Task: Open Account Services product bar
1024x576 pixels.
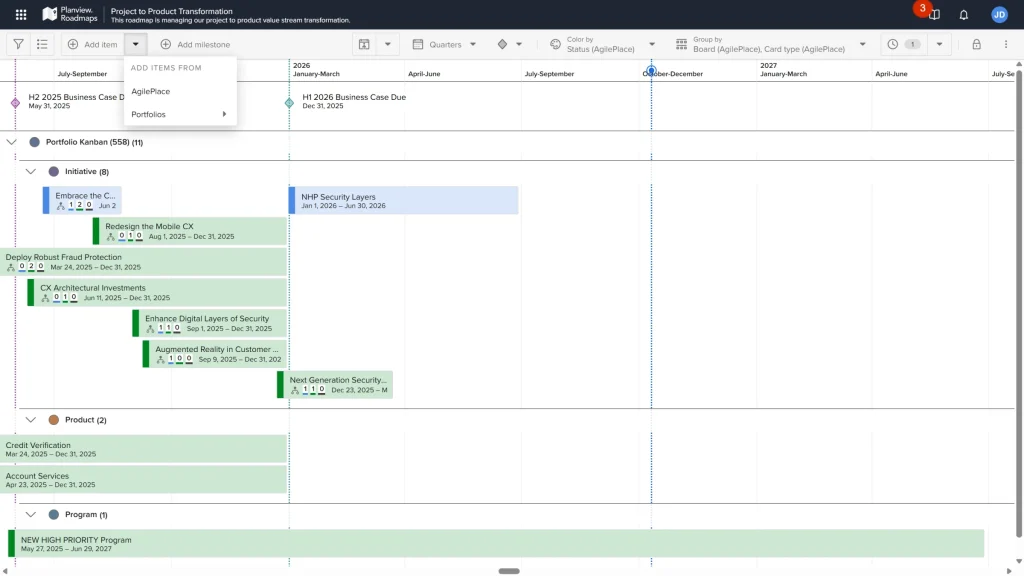Action: tap(143, 480)
